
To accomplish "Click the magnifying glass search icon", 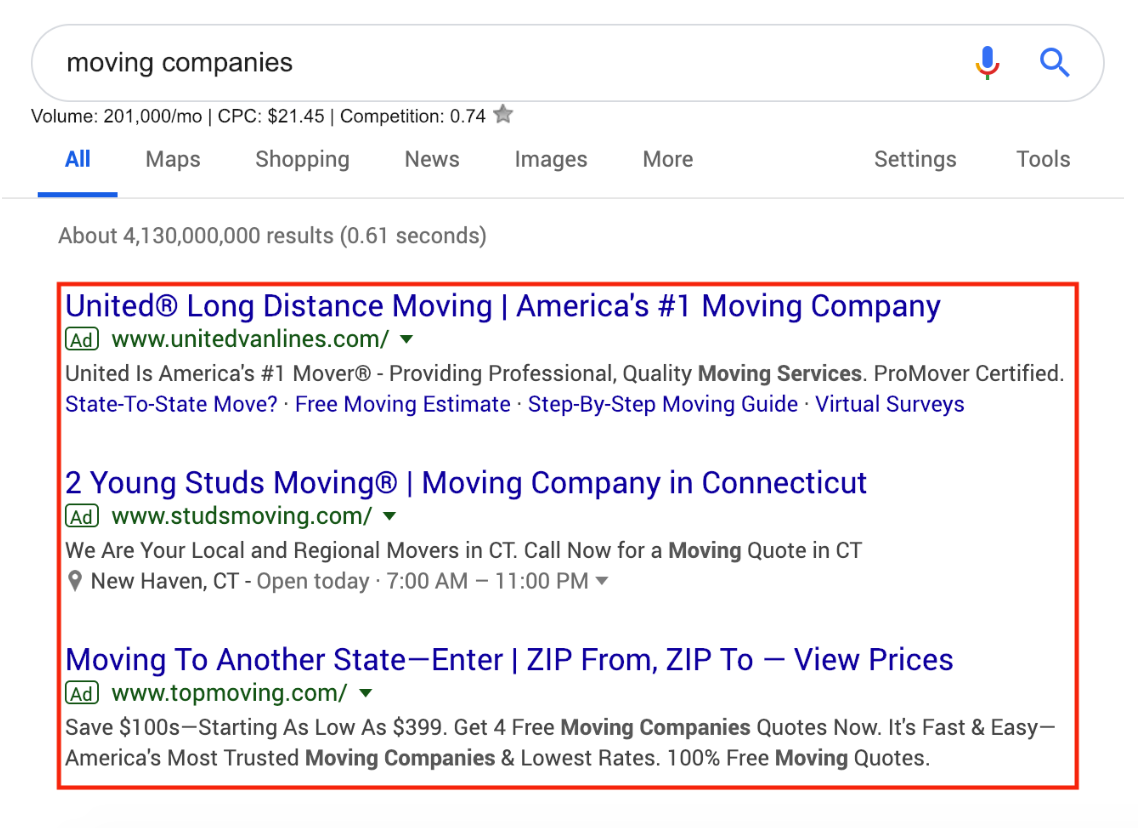I will [x=1054, y=62].
